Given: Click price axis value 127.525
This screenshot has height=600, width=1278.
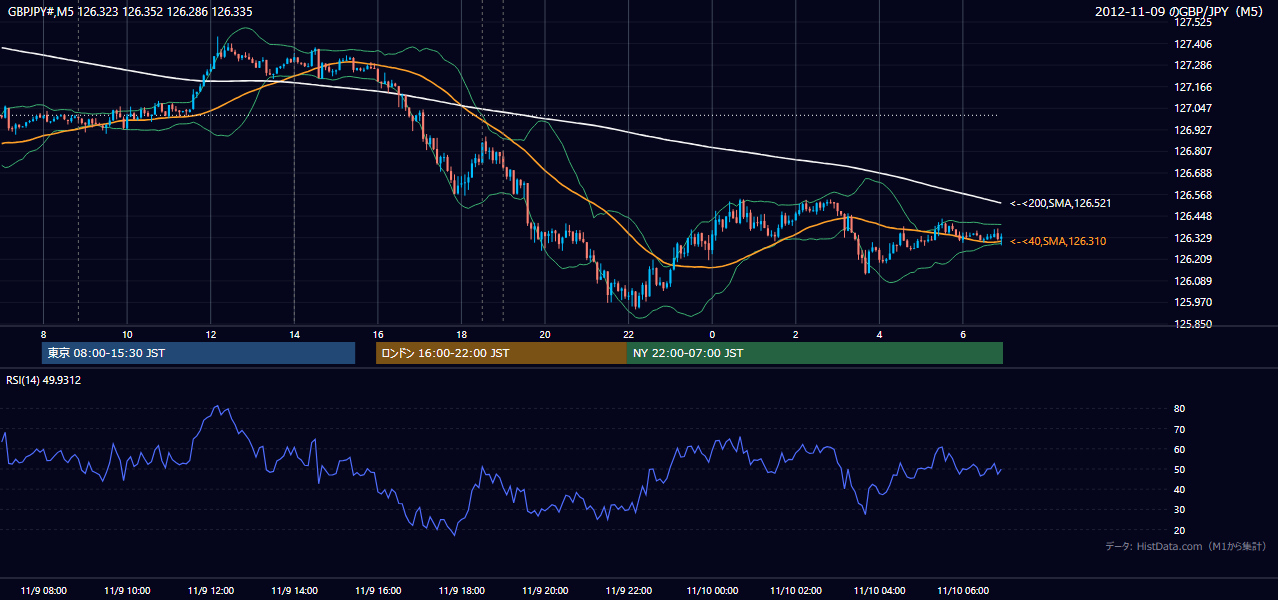Looking at the screenshot, I should [1192, 22].
